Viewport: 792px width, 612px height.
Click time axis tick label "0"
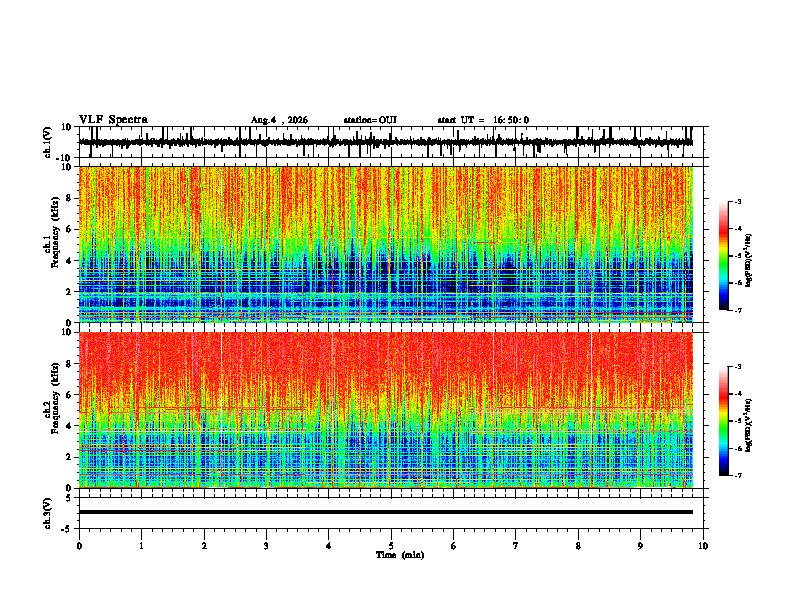79,546
